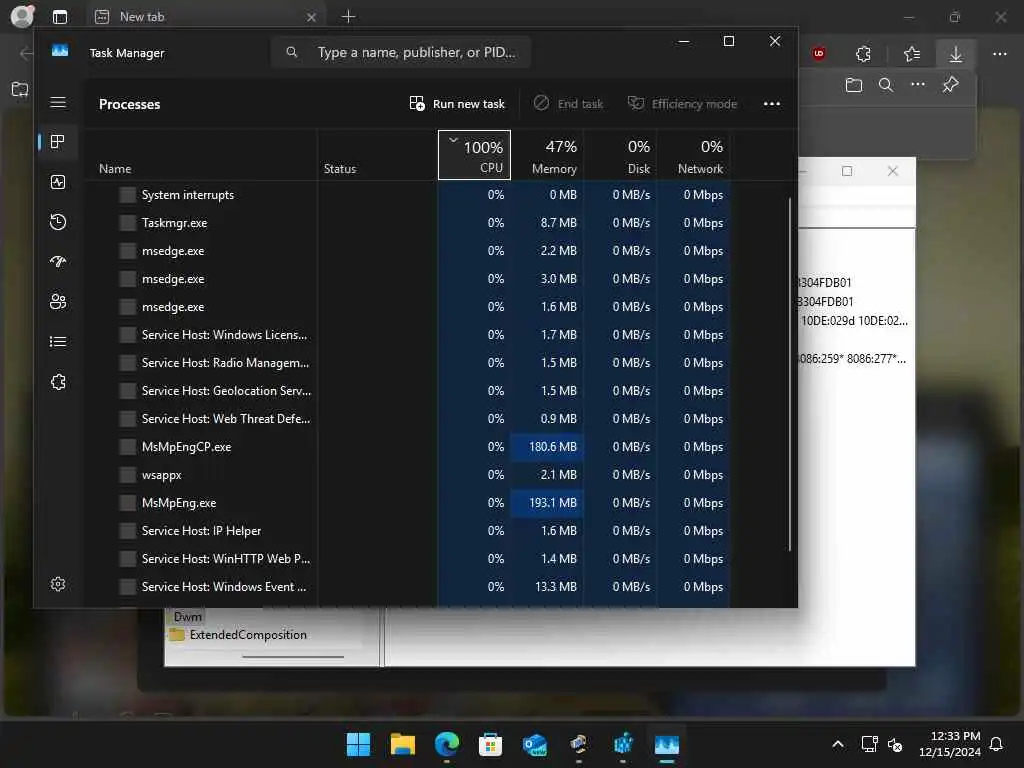1024x768 pixels.
Task: Select the System interrupts process row
Action: (x=408, y=195)
